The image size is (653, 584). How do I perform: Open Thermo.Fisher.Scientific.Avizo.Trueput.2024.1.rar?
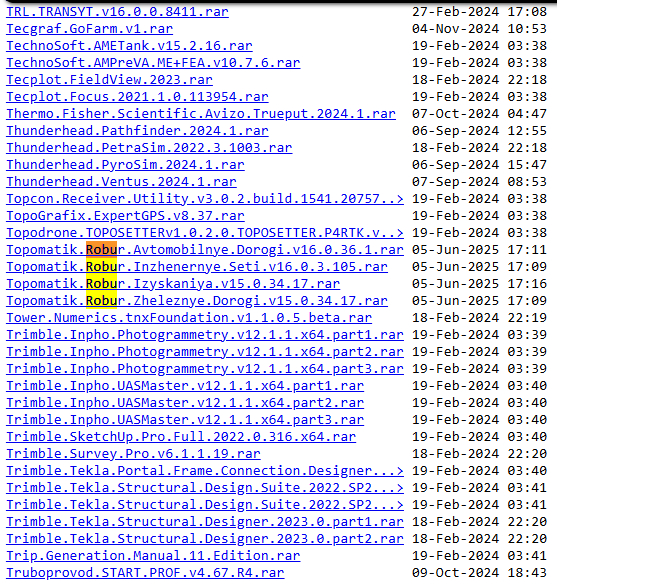tap(201, 114)
